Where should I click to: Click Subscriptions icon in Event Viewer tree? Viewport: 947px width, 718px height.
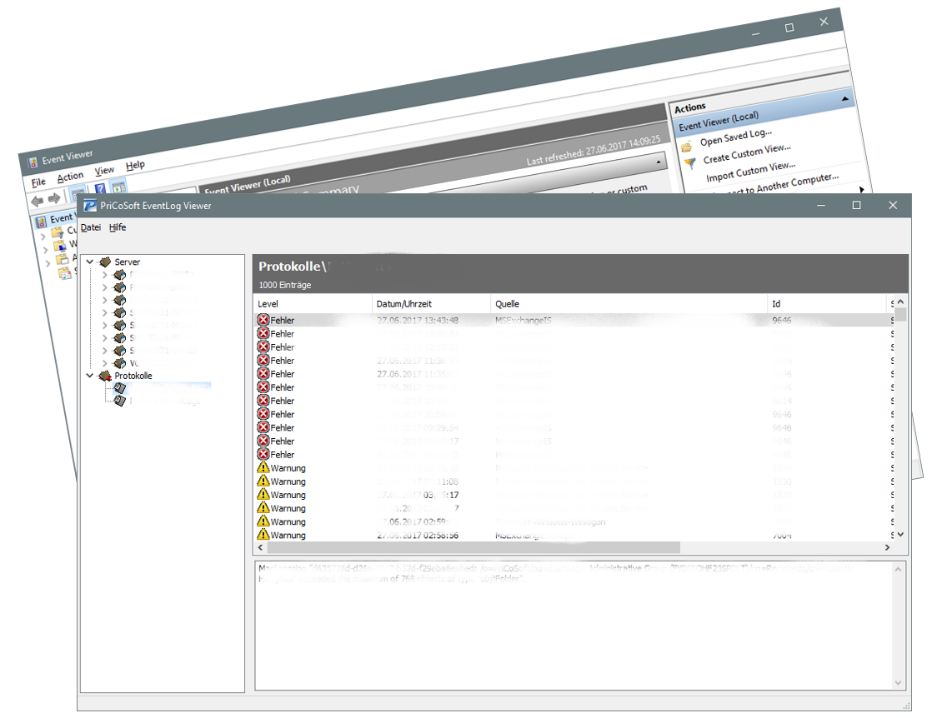pos(64,274)
